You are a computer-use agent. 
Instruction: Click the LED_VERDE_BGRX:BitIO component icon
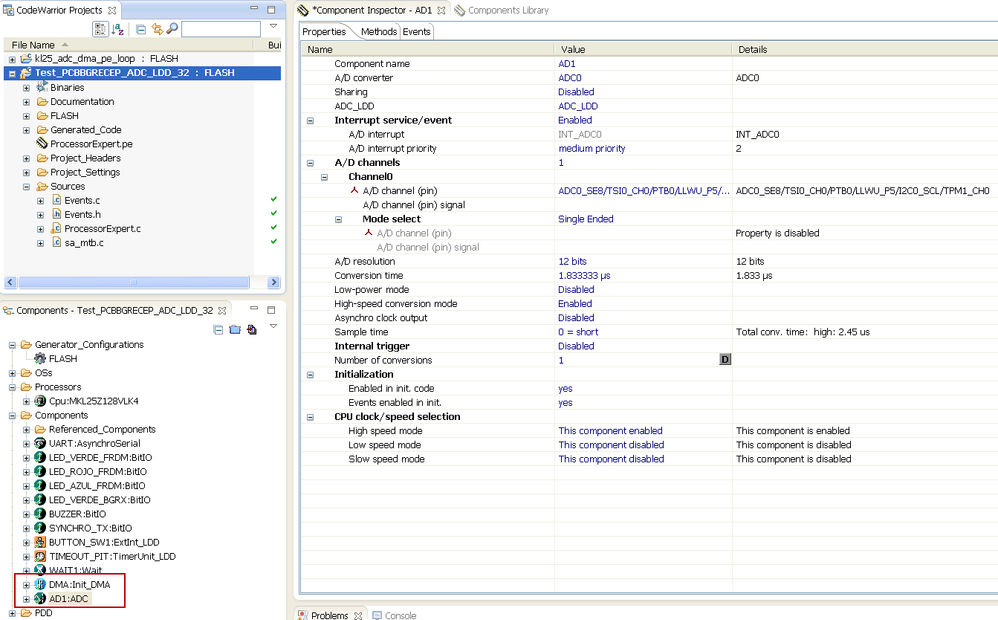pos(40,500)
